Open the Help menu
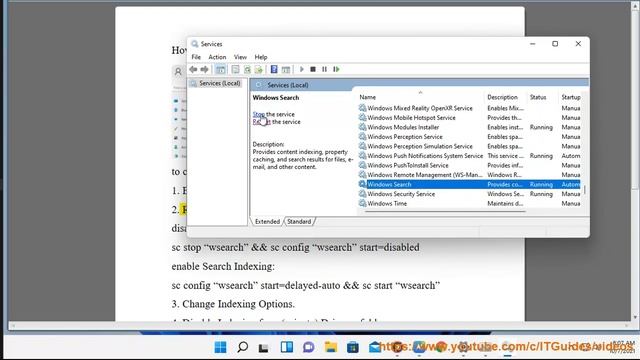Screen dimensions: 640x360 click(x=261, y=57)
